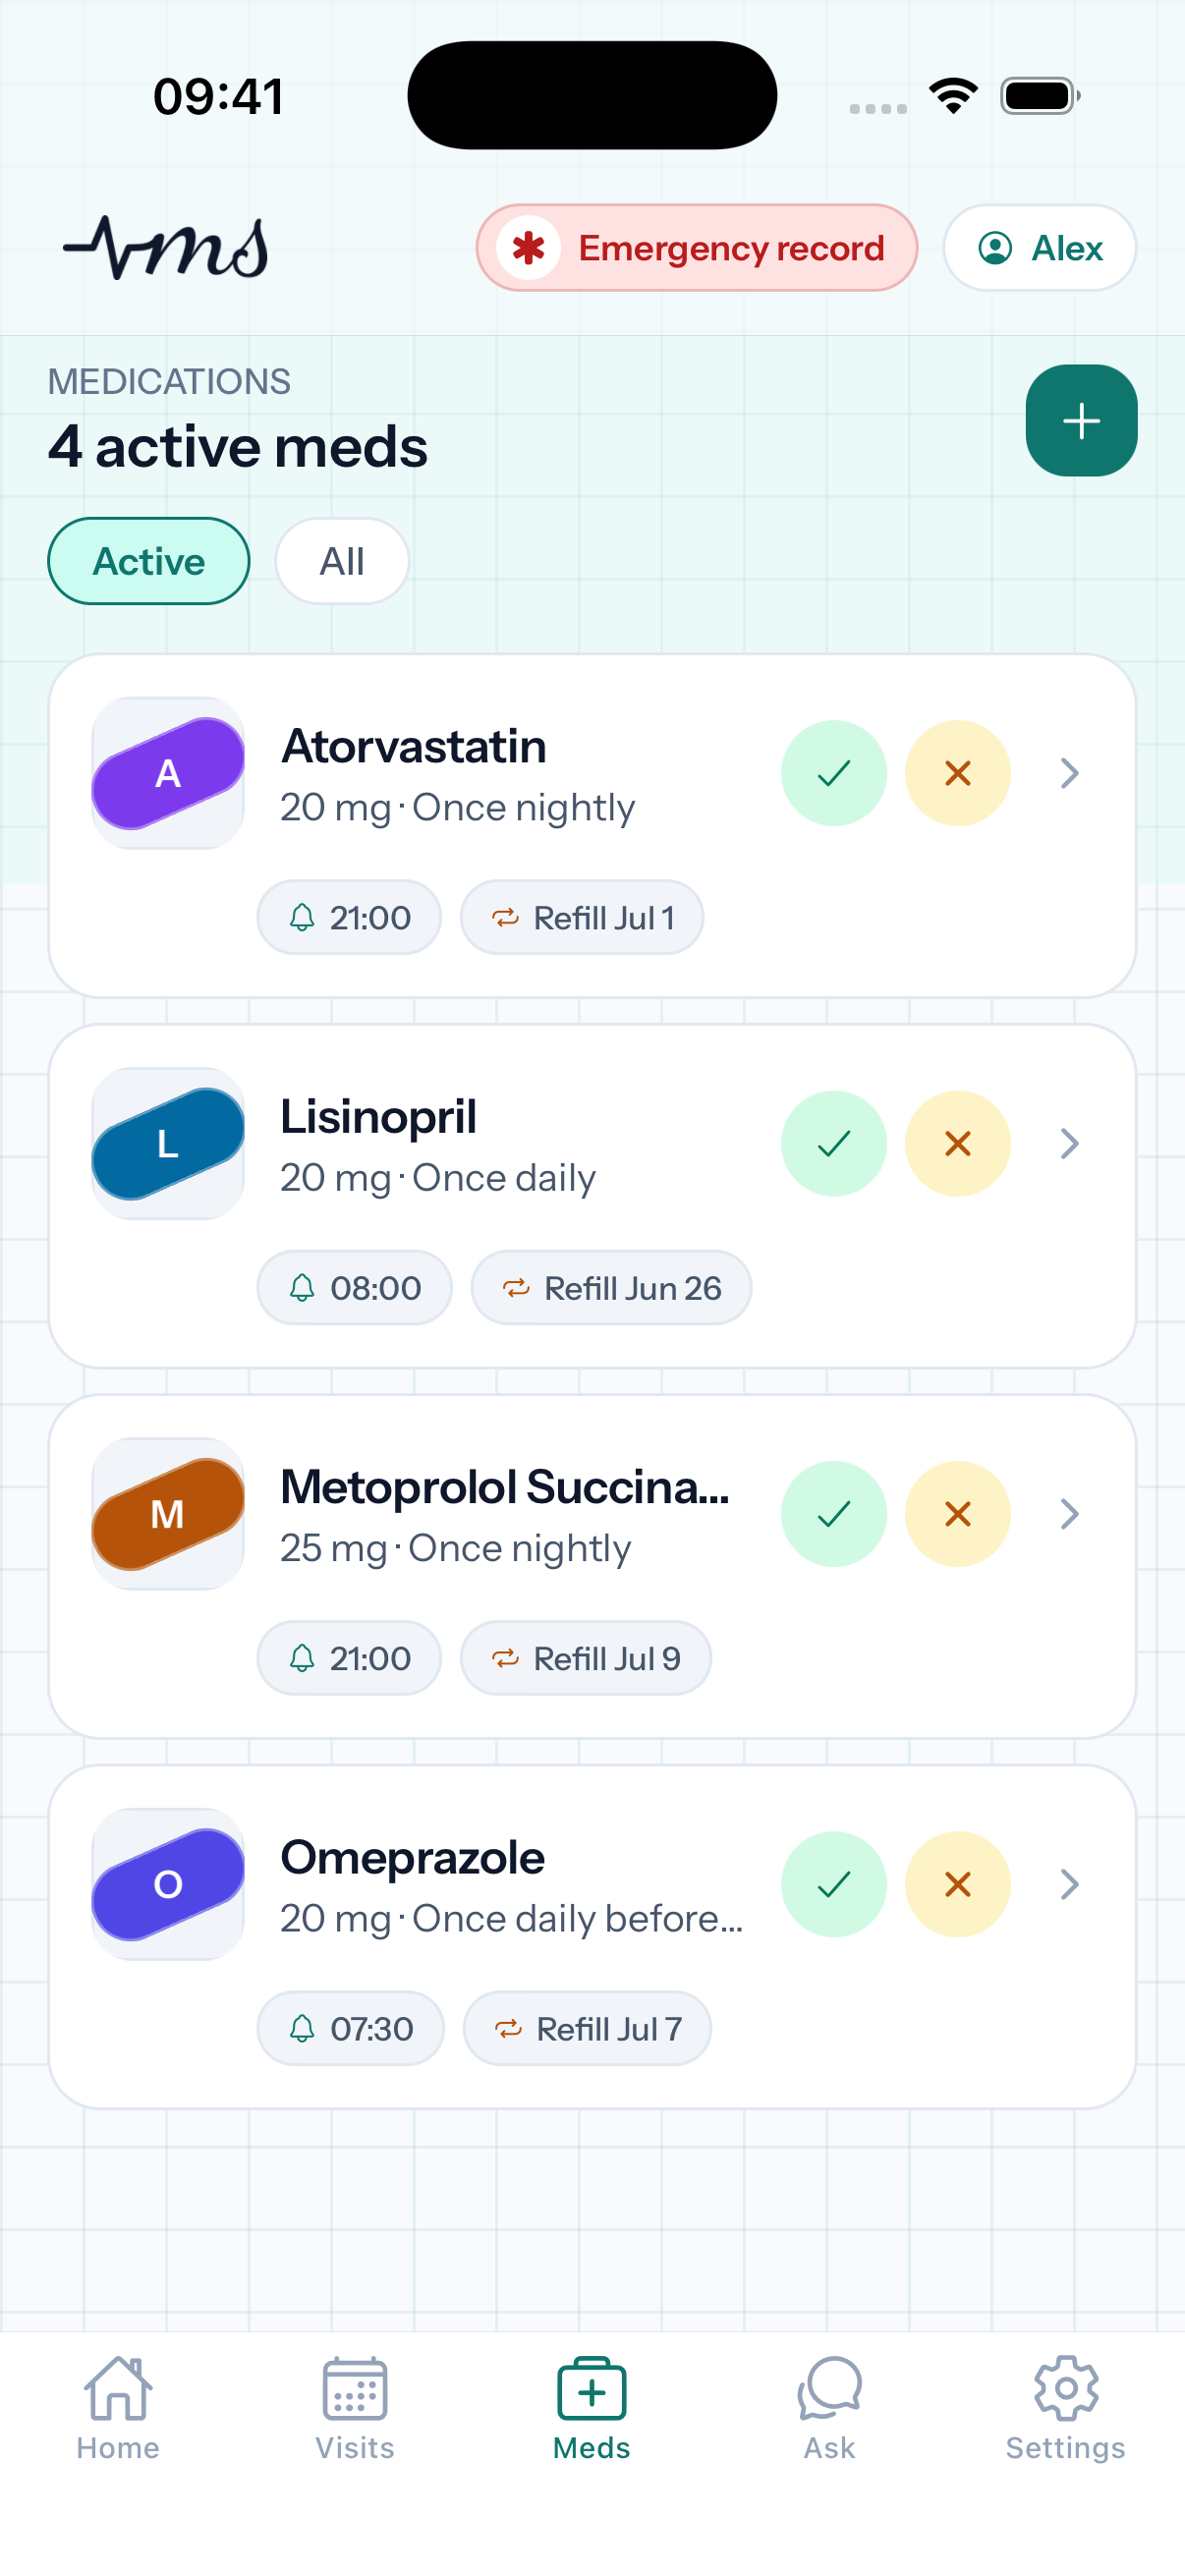The image size is (1185, 2576).
Task: Open the Visits calendar icon
Action: point(355,2388)
